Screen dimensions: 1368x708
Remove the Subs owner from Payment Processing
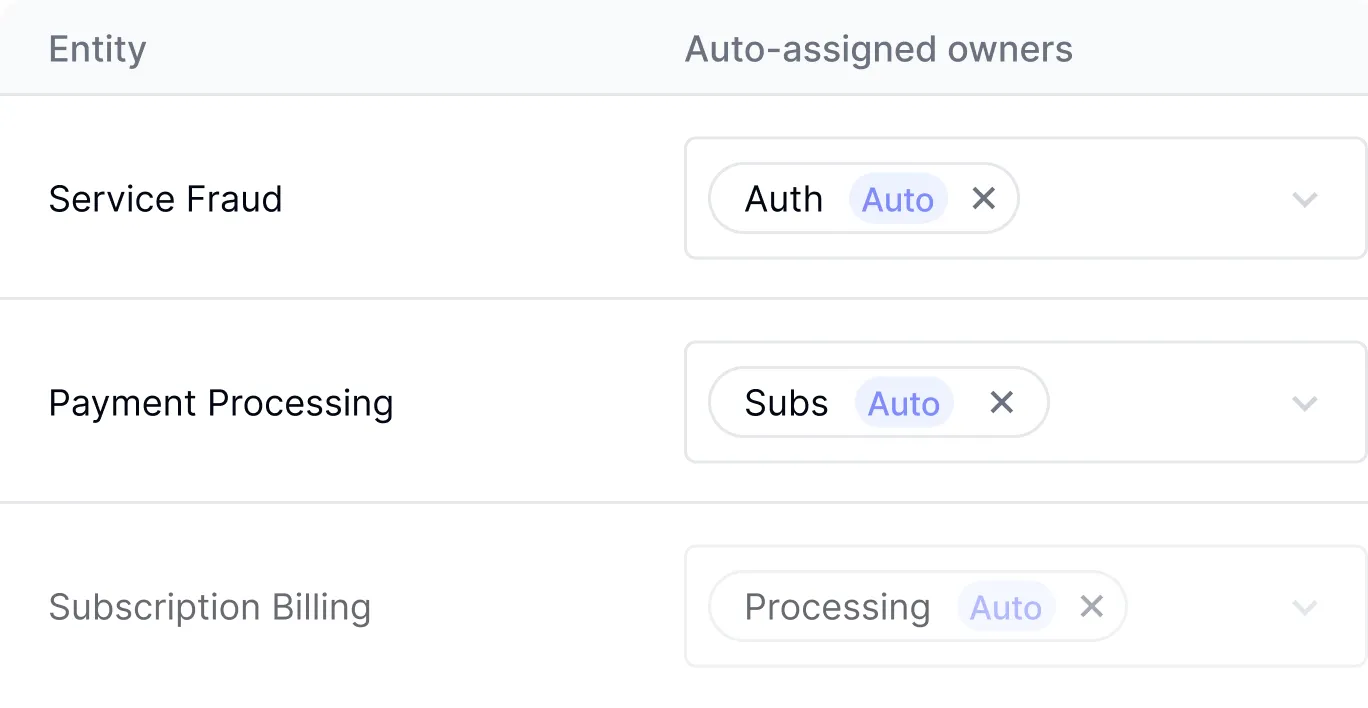point(1001,403)
